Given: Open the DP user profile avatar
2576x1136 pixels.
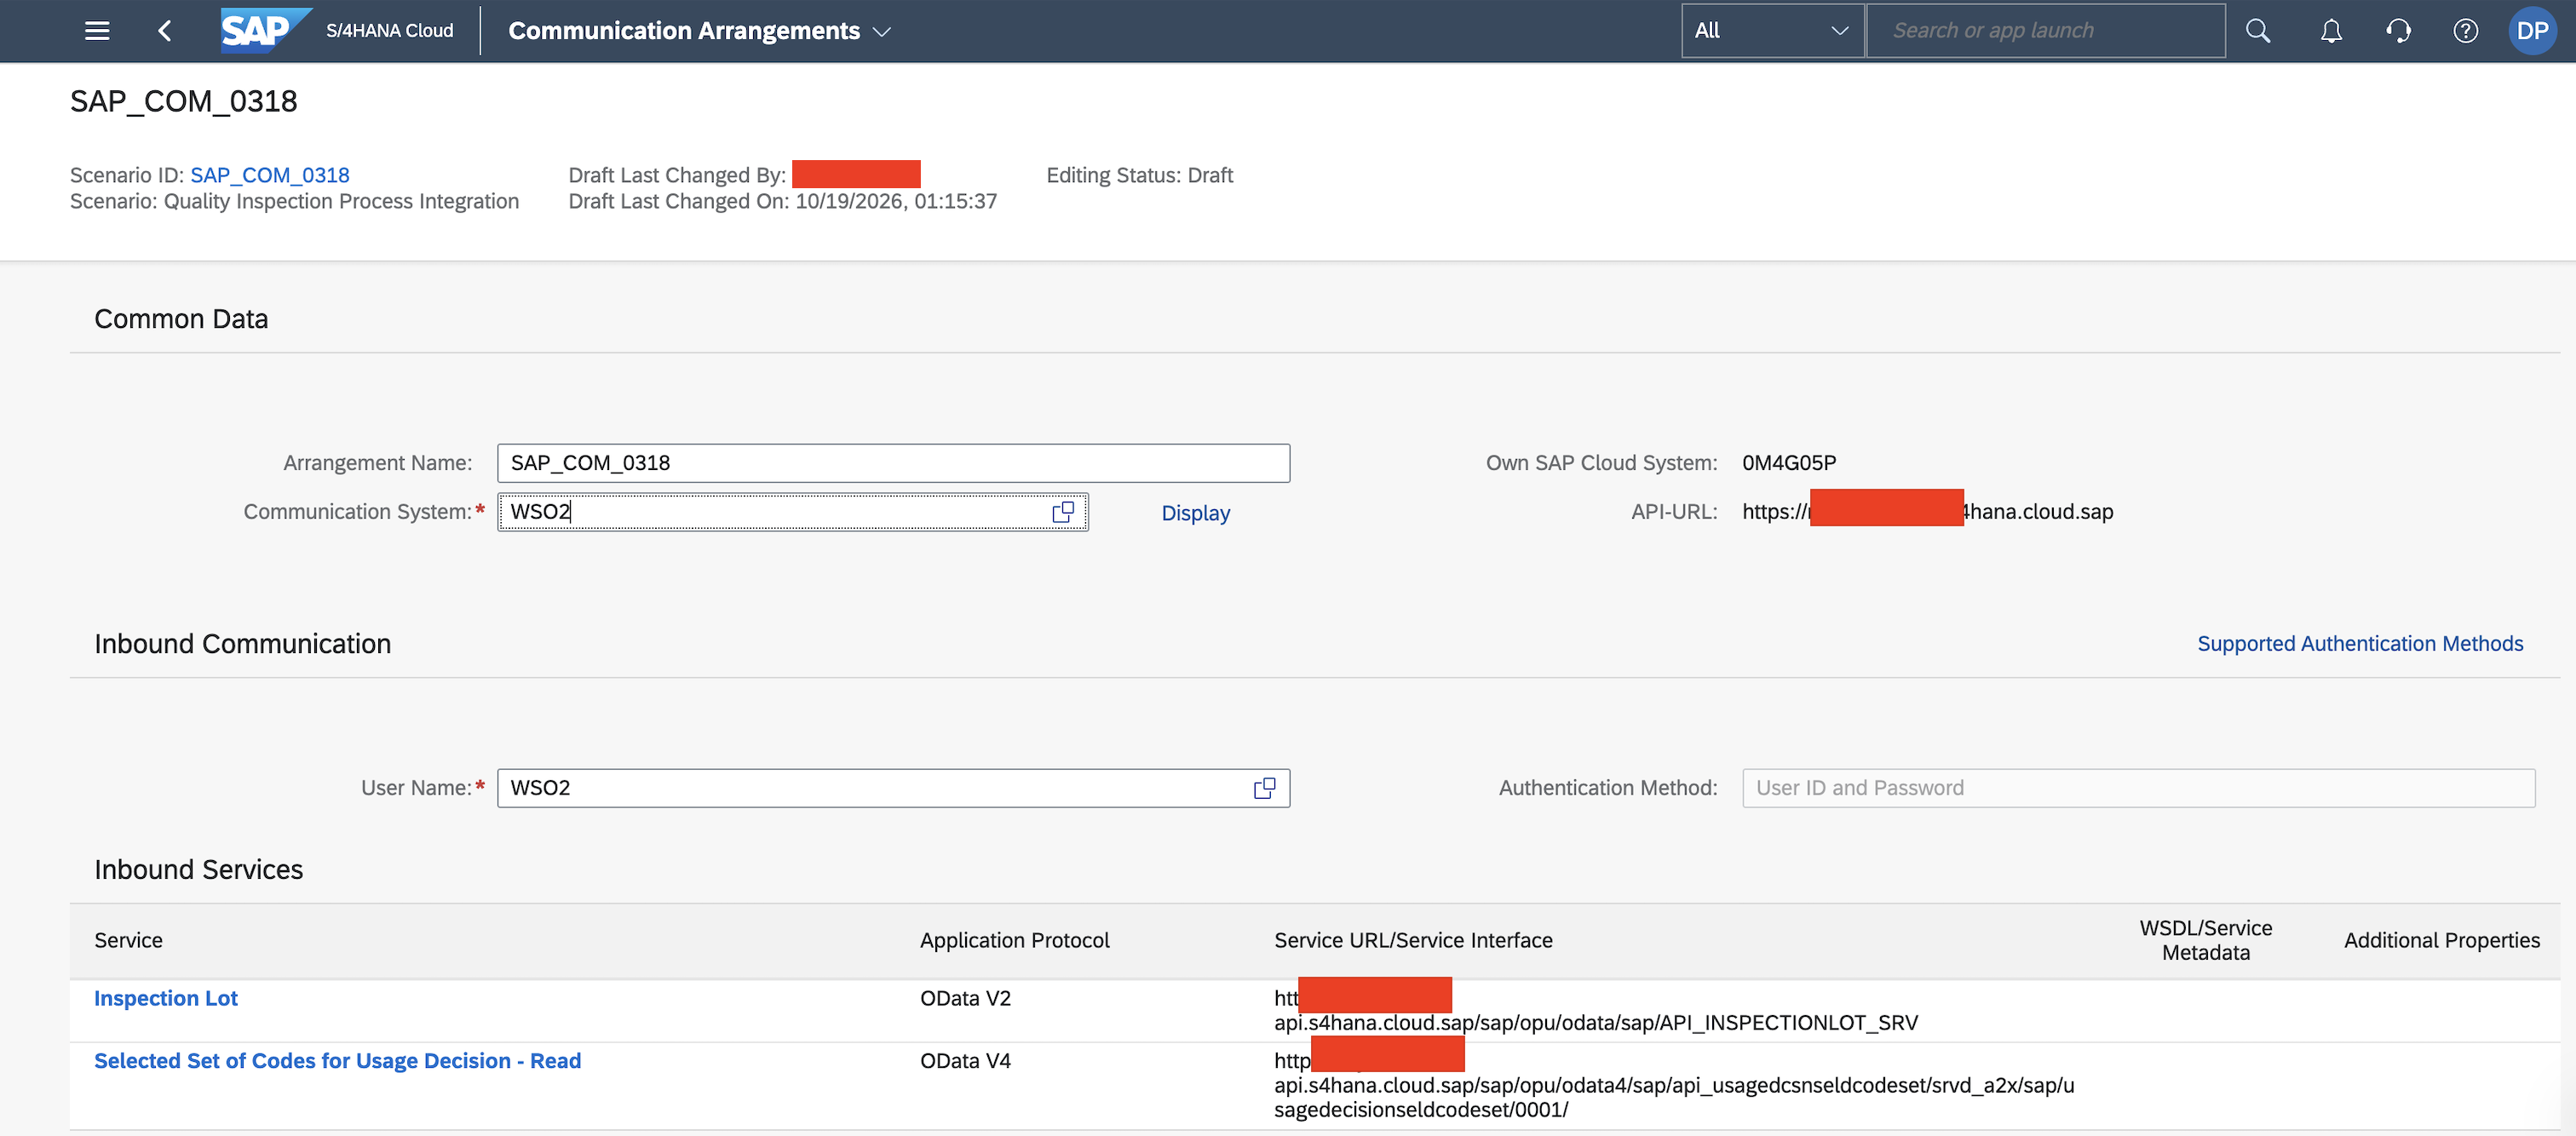Looking at the screenshot, I should (2532, 31).
